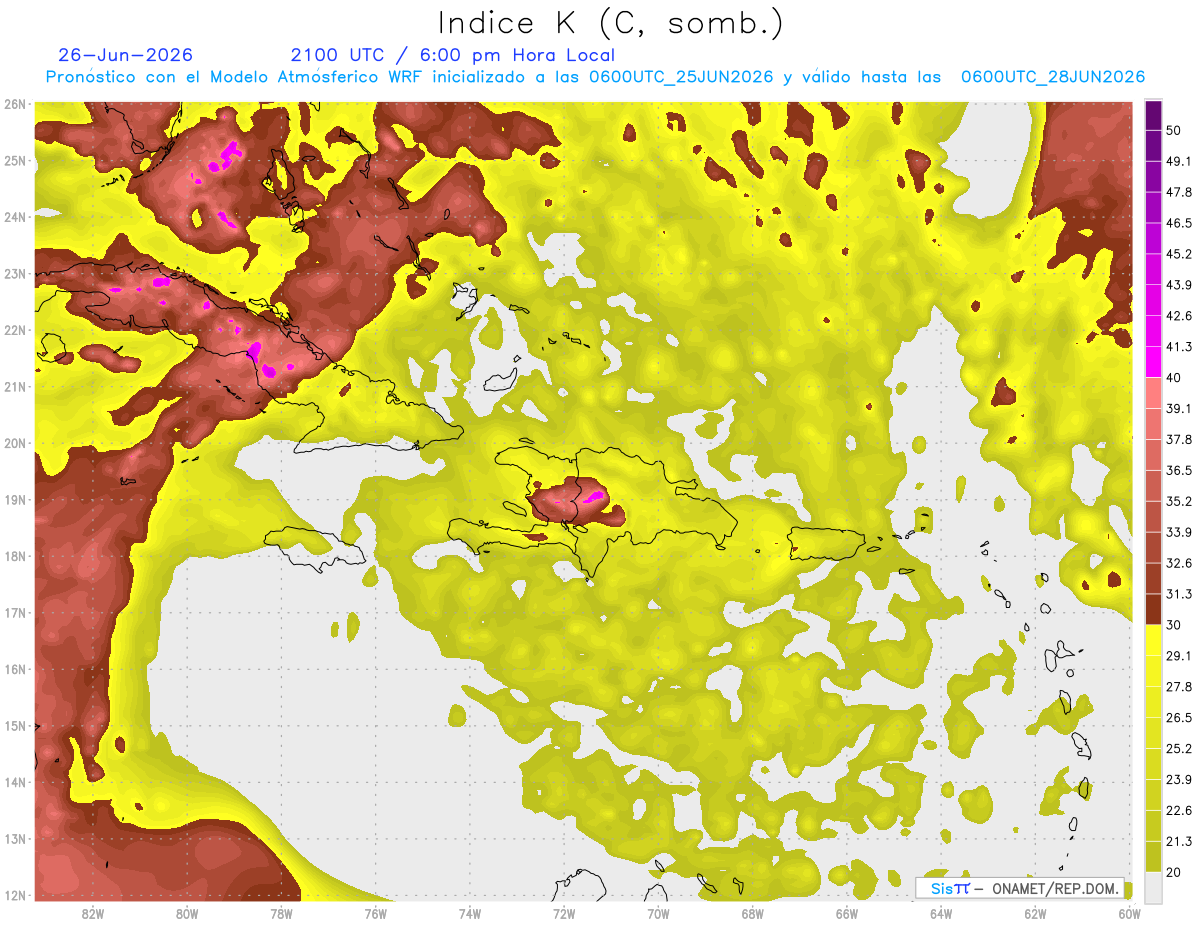Click the colorbar value label 35.2
This screenshot has height=927, width=1200.
point(1179,501)
